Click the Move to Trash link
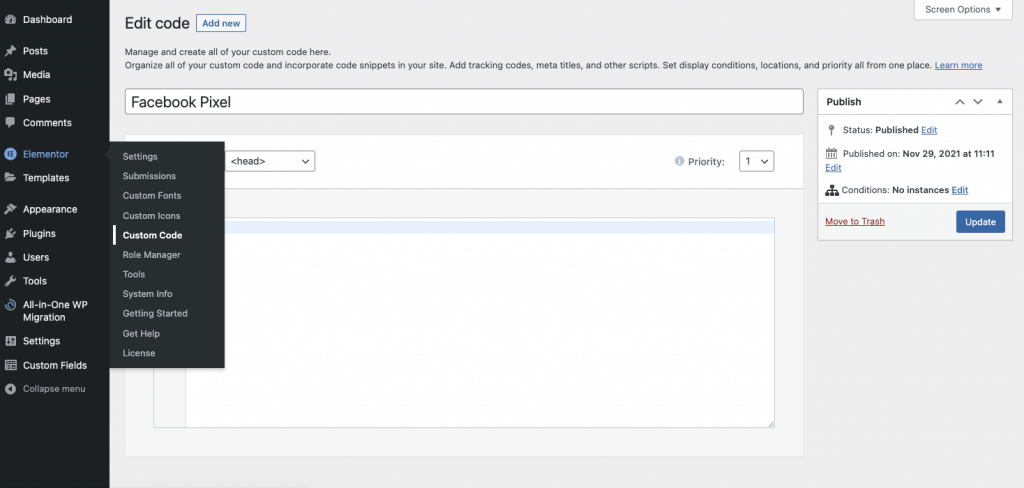 (854, 221)
